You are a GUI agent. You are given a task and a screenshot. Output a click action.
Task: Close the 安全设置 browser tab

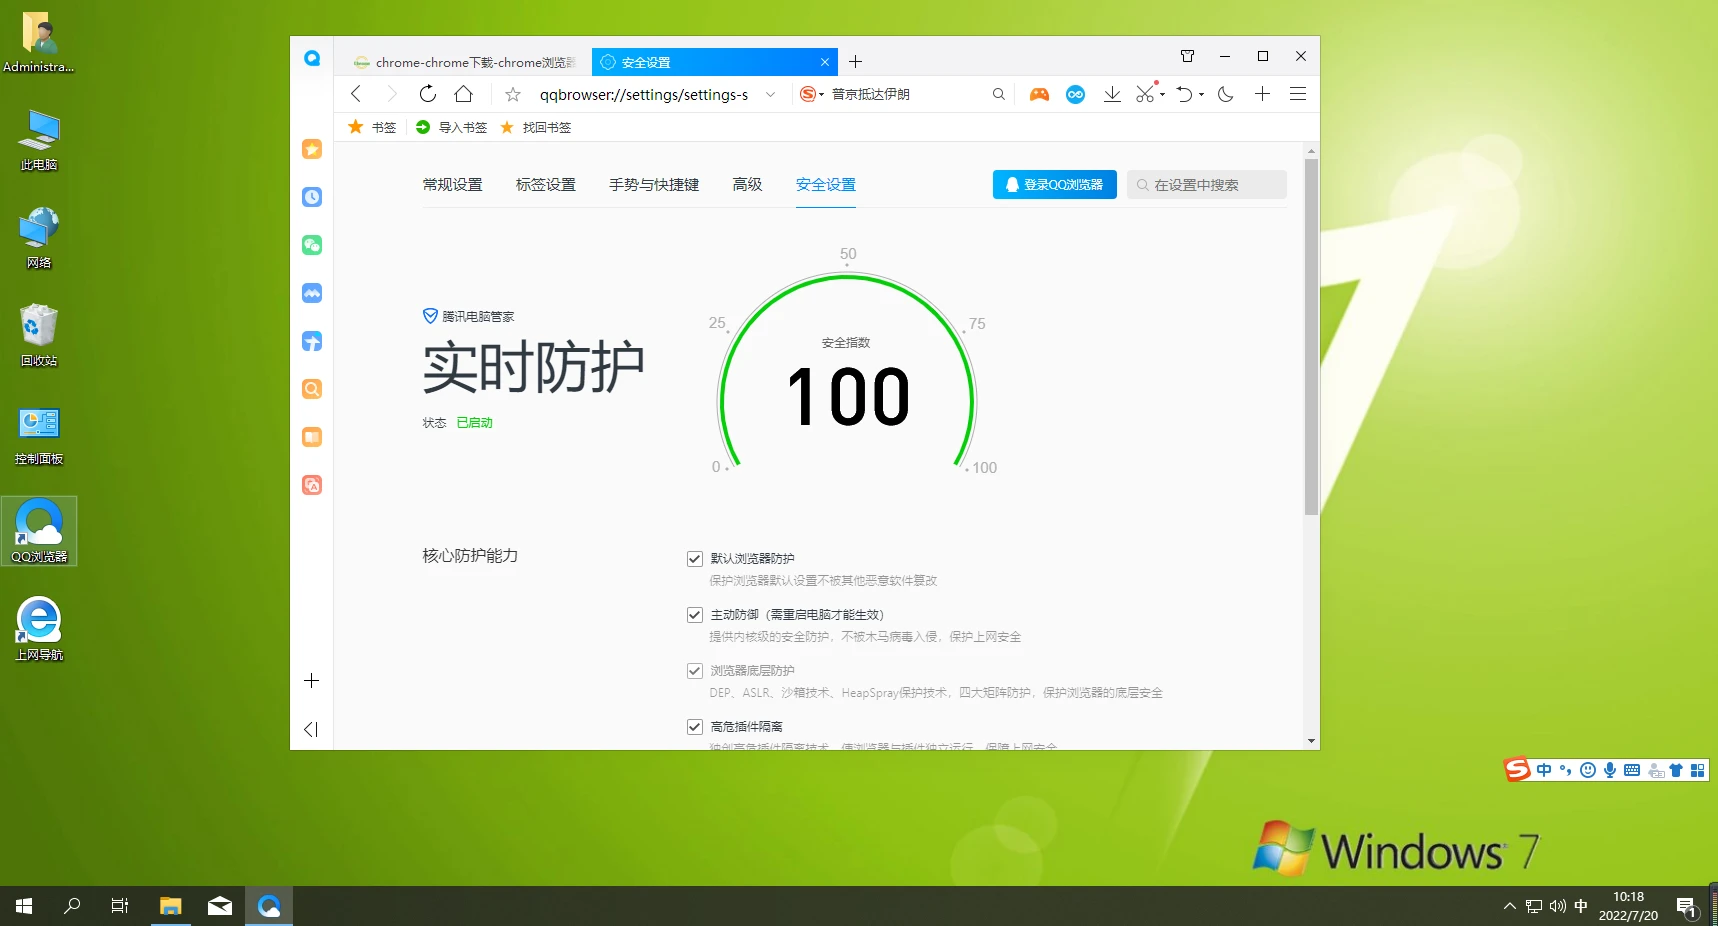click(825, 62)
